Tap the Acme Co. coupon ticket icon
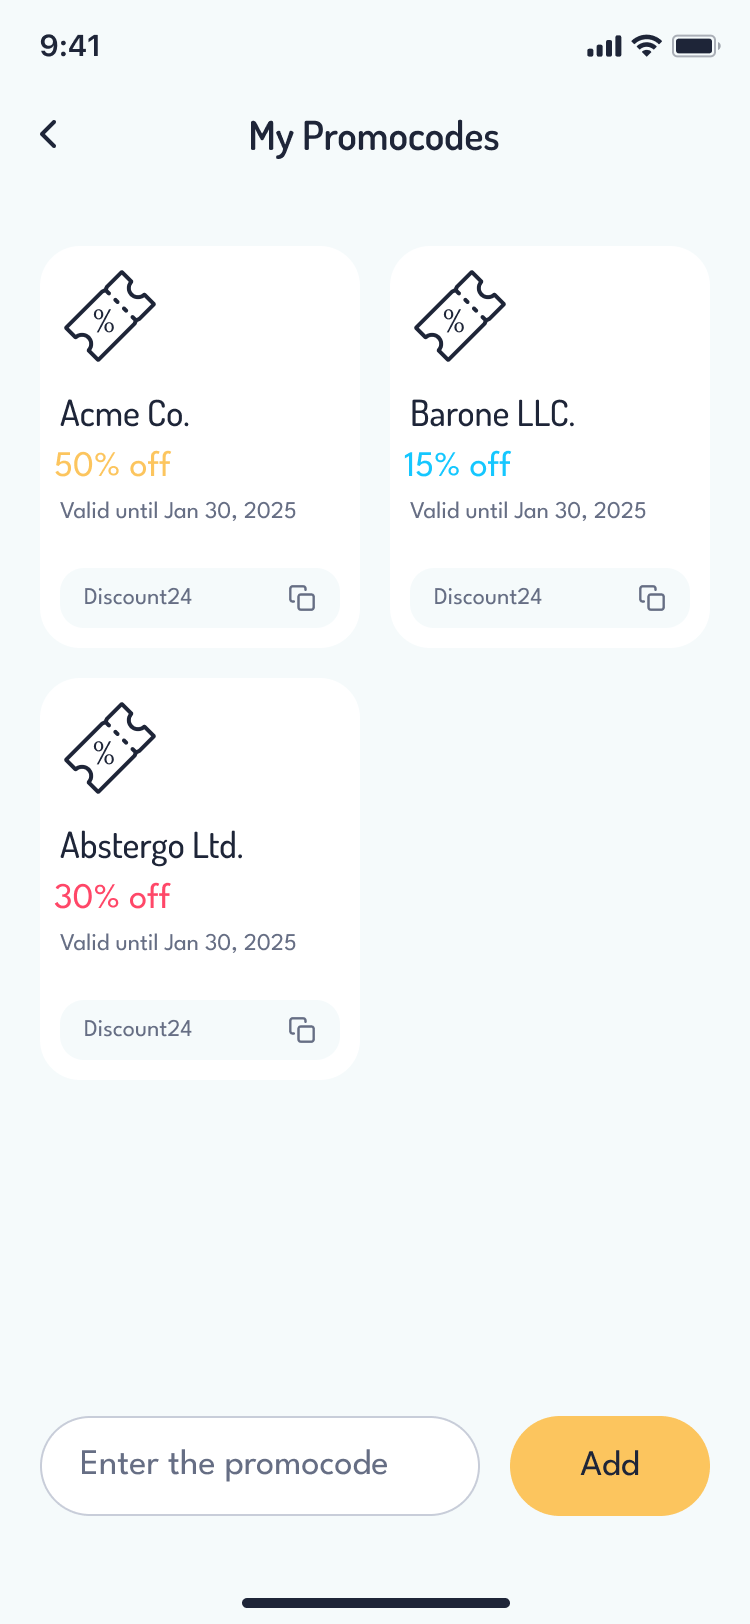The height and width of the screenshot is (1624, 750). (x=110, y=316)
